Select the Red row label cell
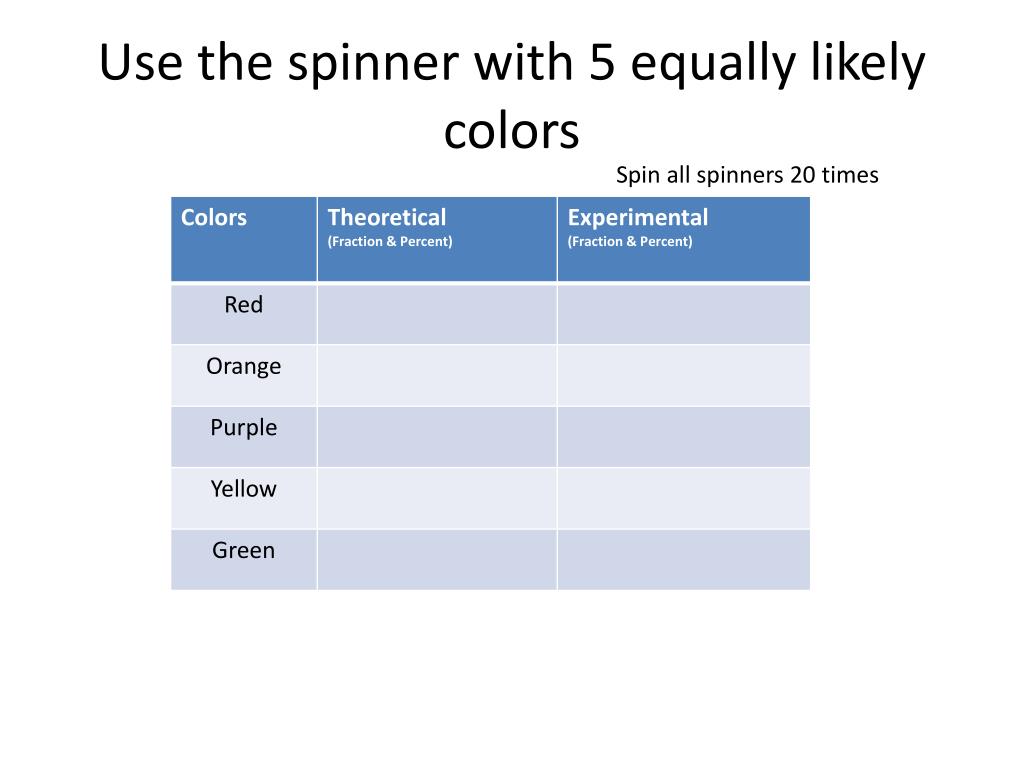This screenshot has width=1024, height=768. (x=244, y=314)
